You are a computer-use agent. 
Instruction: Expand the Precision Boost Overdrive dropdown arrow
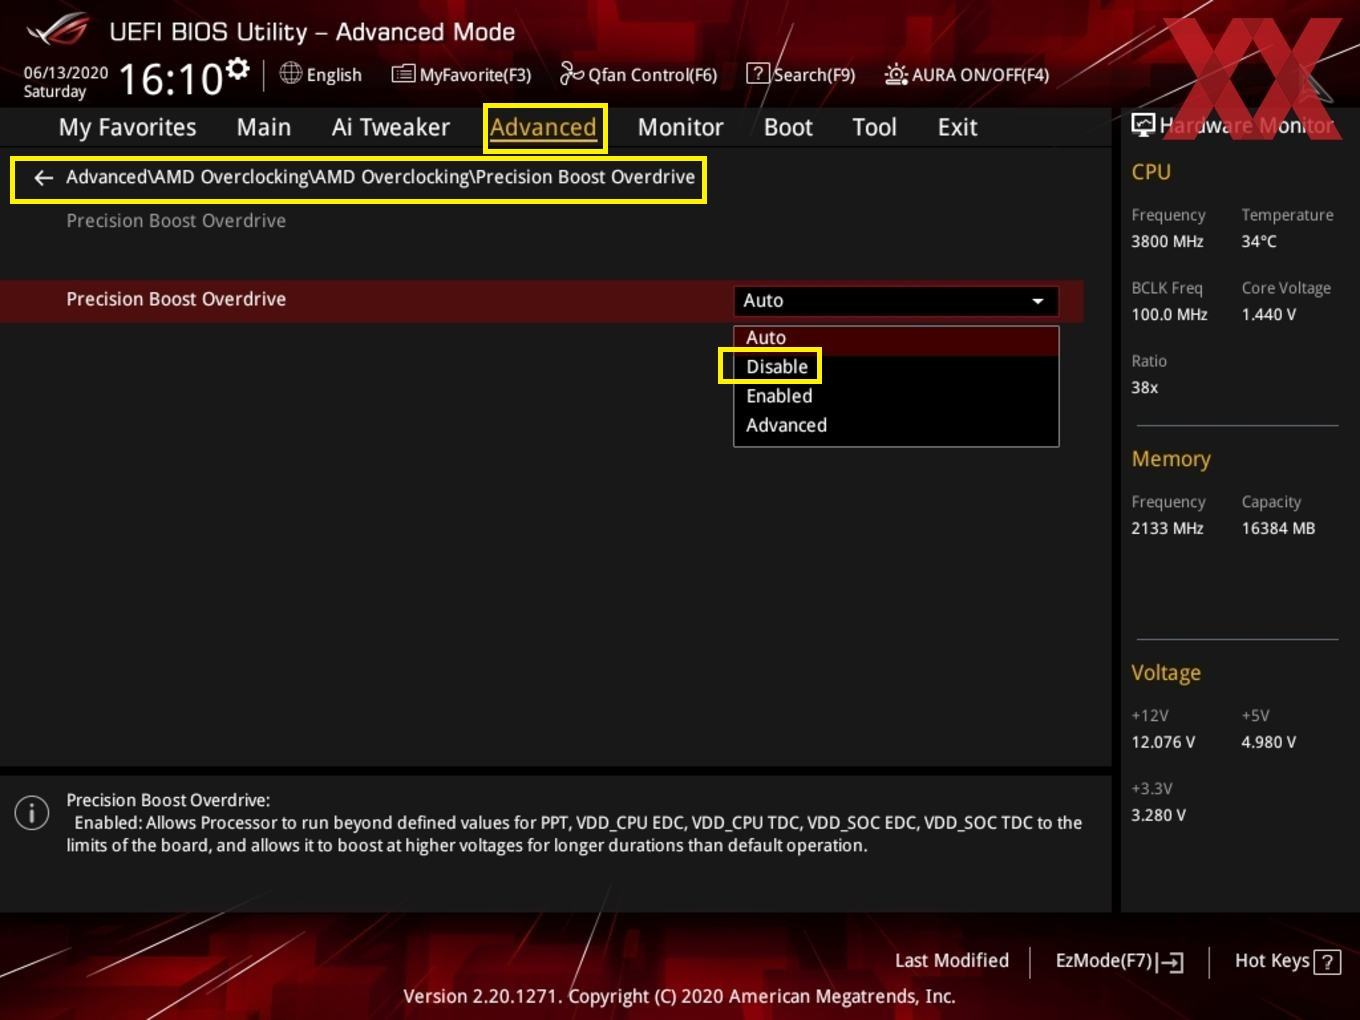(1038, 301)
